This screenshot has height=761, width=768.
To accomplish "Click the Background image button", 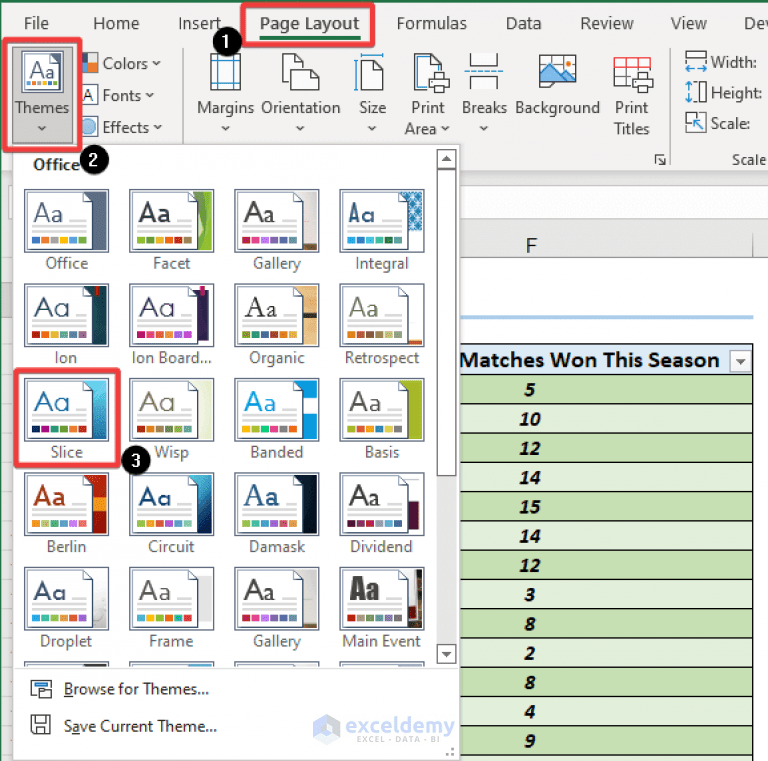I will (x=557, y=85).
